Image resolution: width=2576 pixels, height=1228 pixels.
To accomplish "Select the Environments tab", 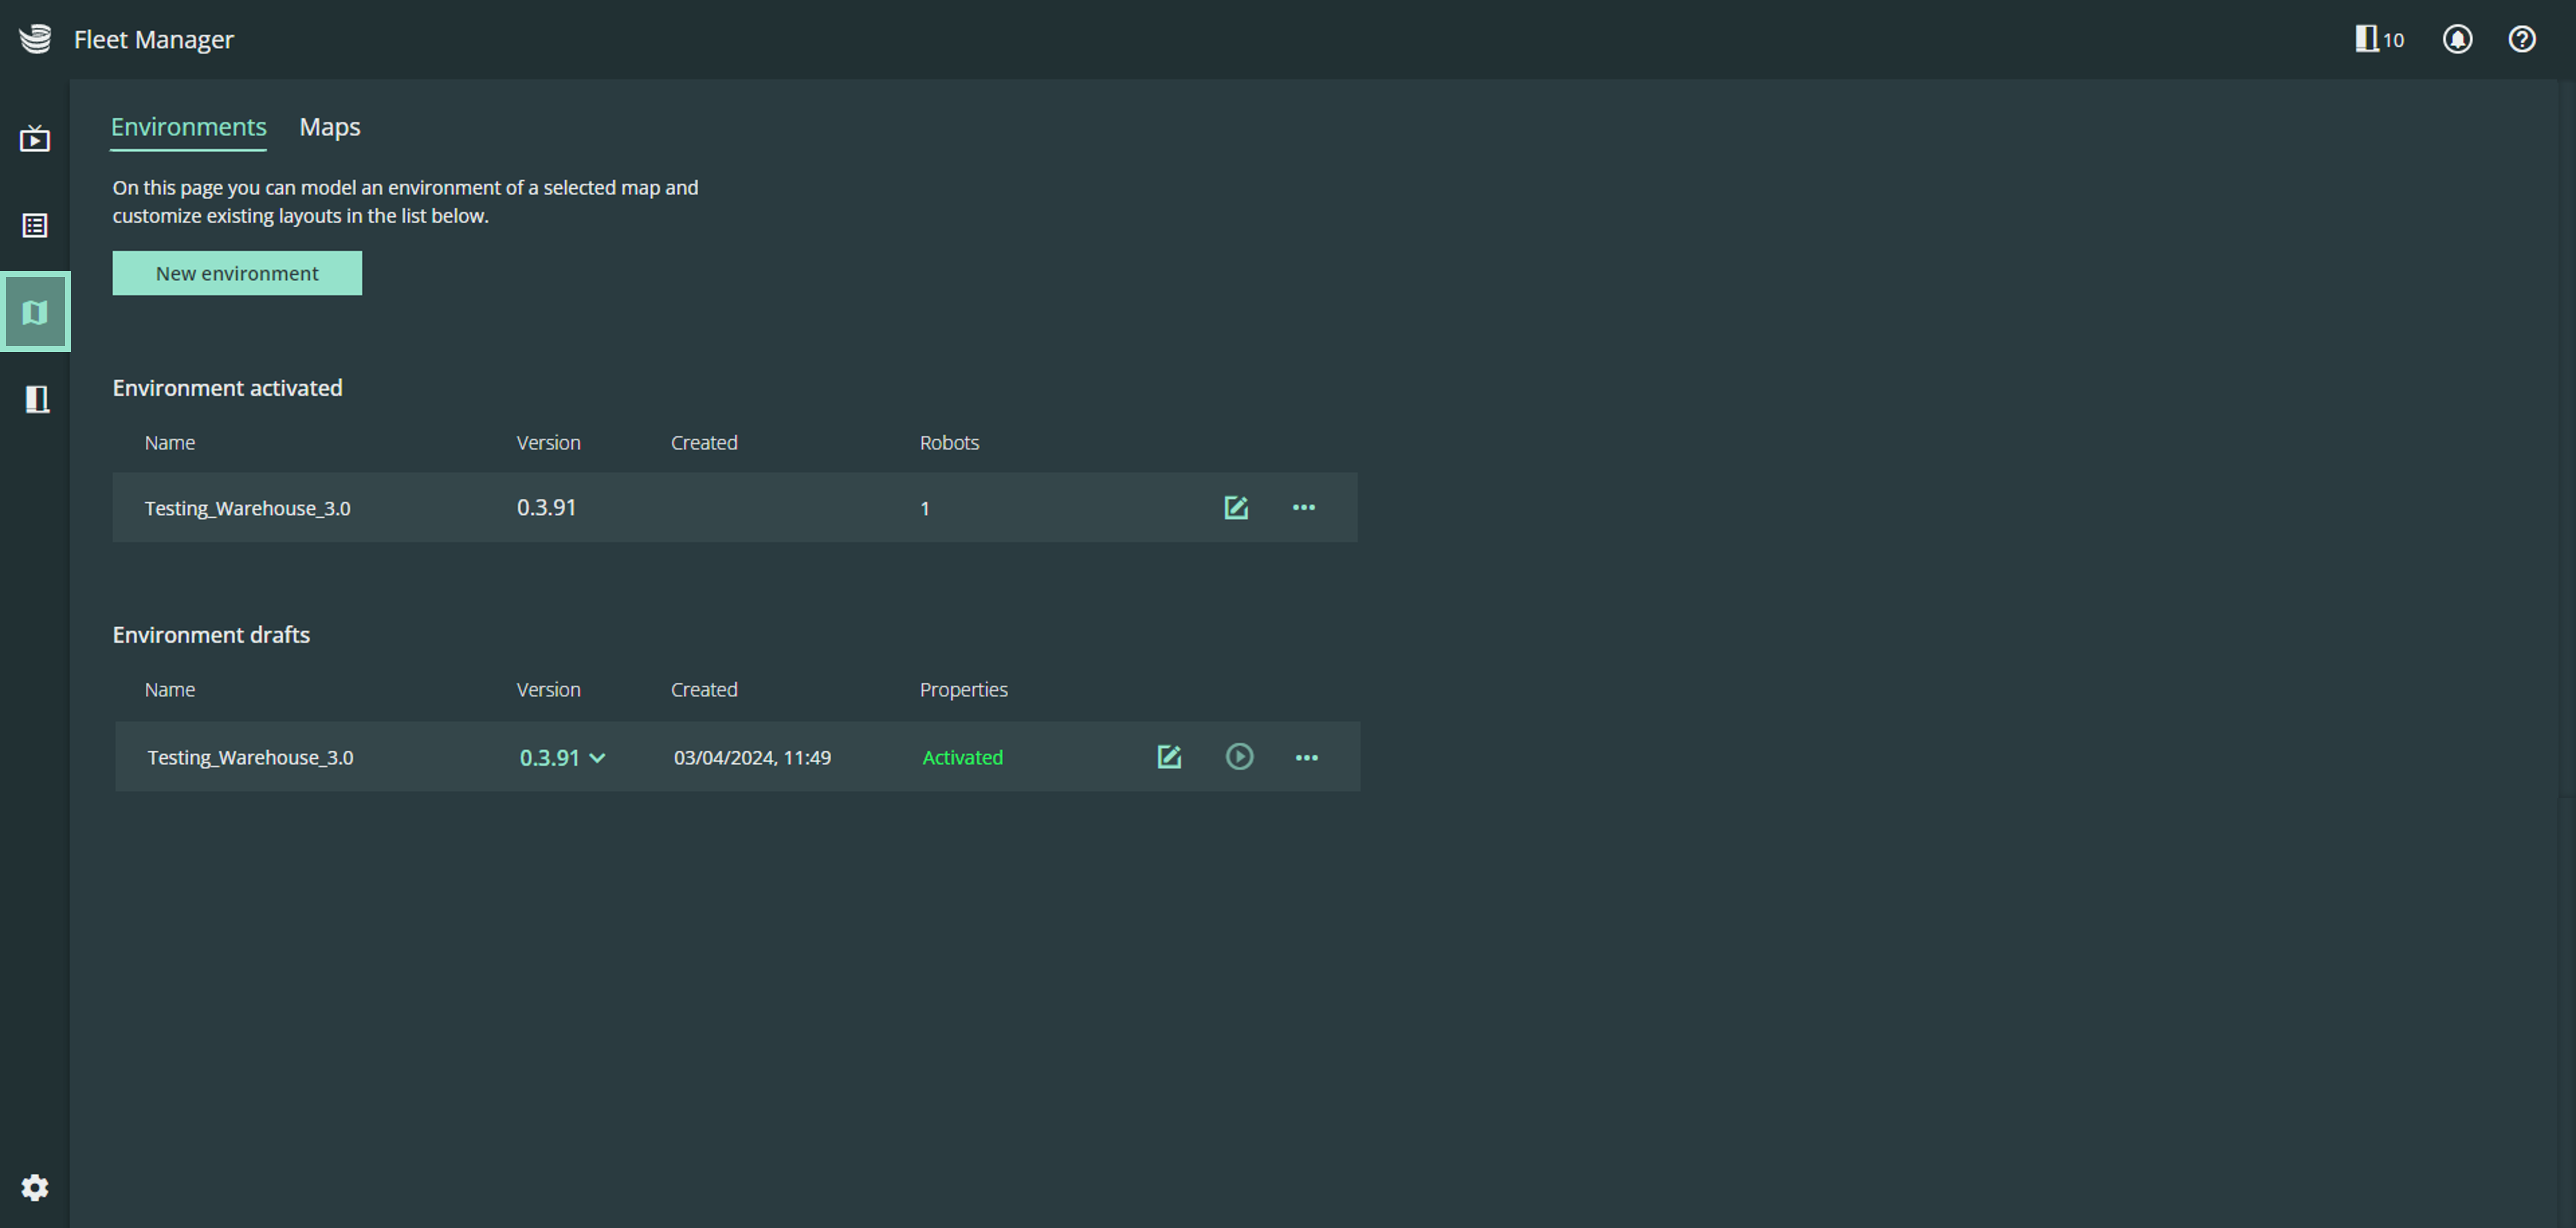I will pyautogui.click(x=188, y=127).
